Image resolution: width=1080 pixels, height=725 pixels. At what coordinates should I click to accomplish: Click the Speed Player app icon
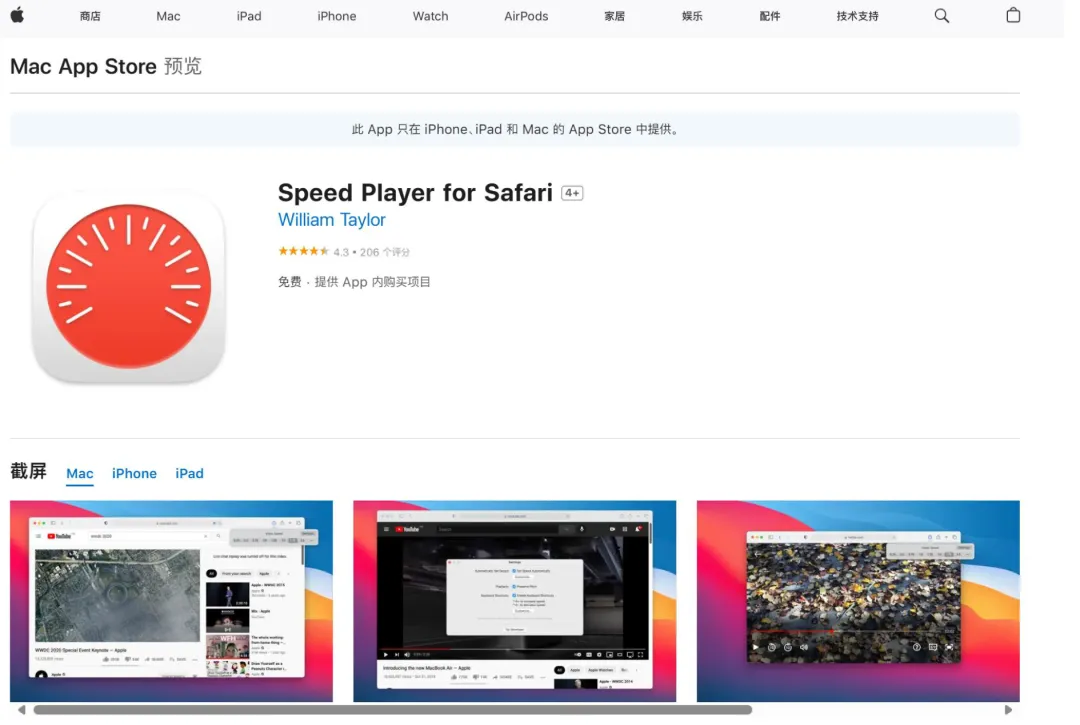click(x=129, y=286)
